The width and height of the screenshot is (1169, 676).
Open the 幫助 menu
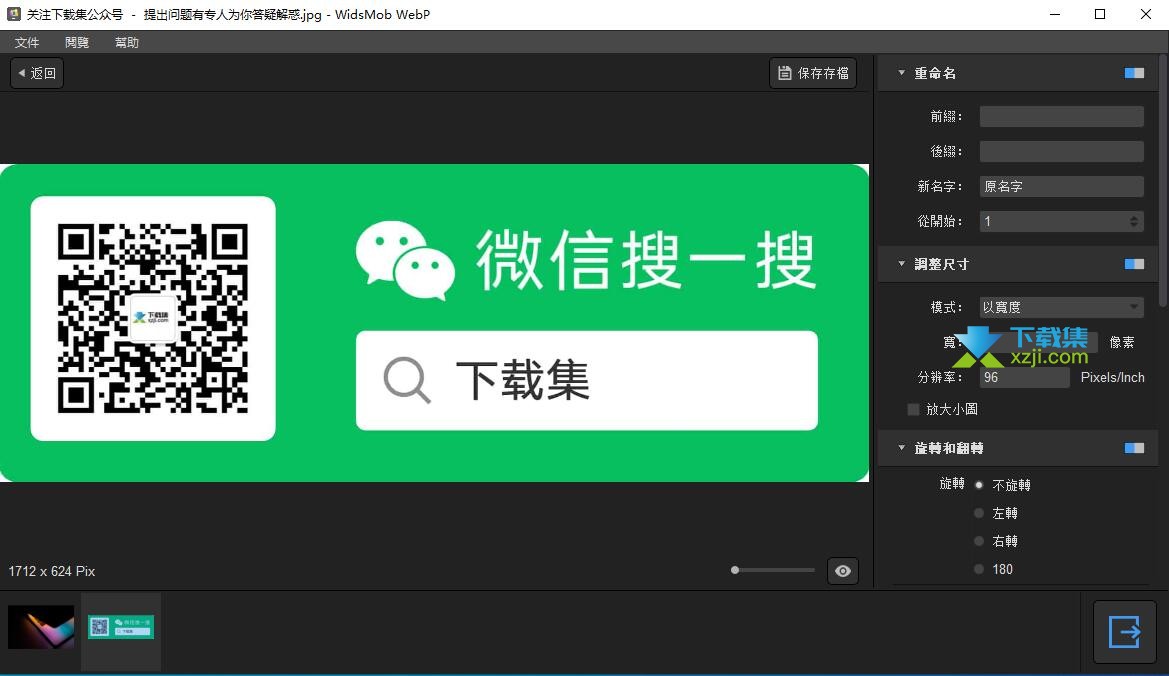coord(127,42)
